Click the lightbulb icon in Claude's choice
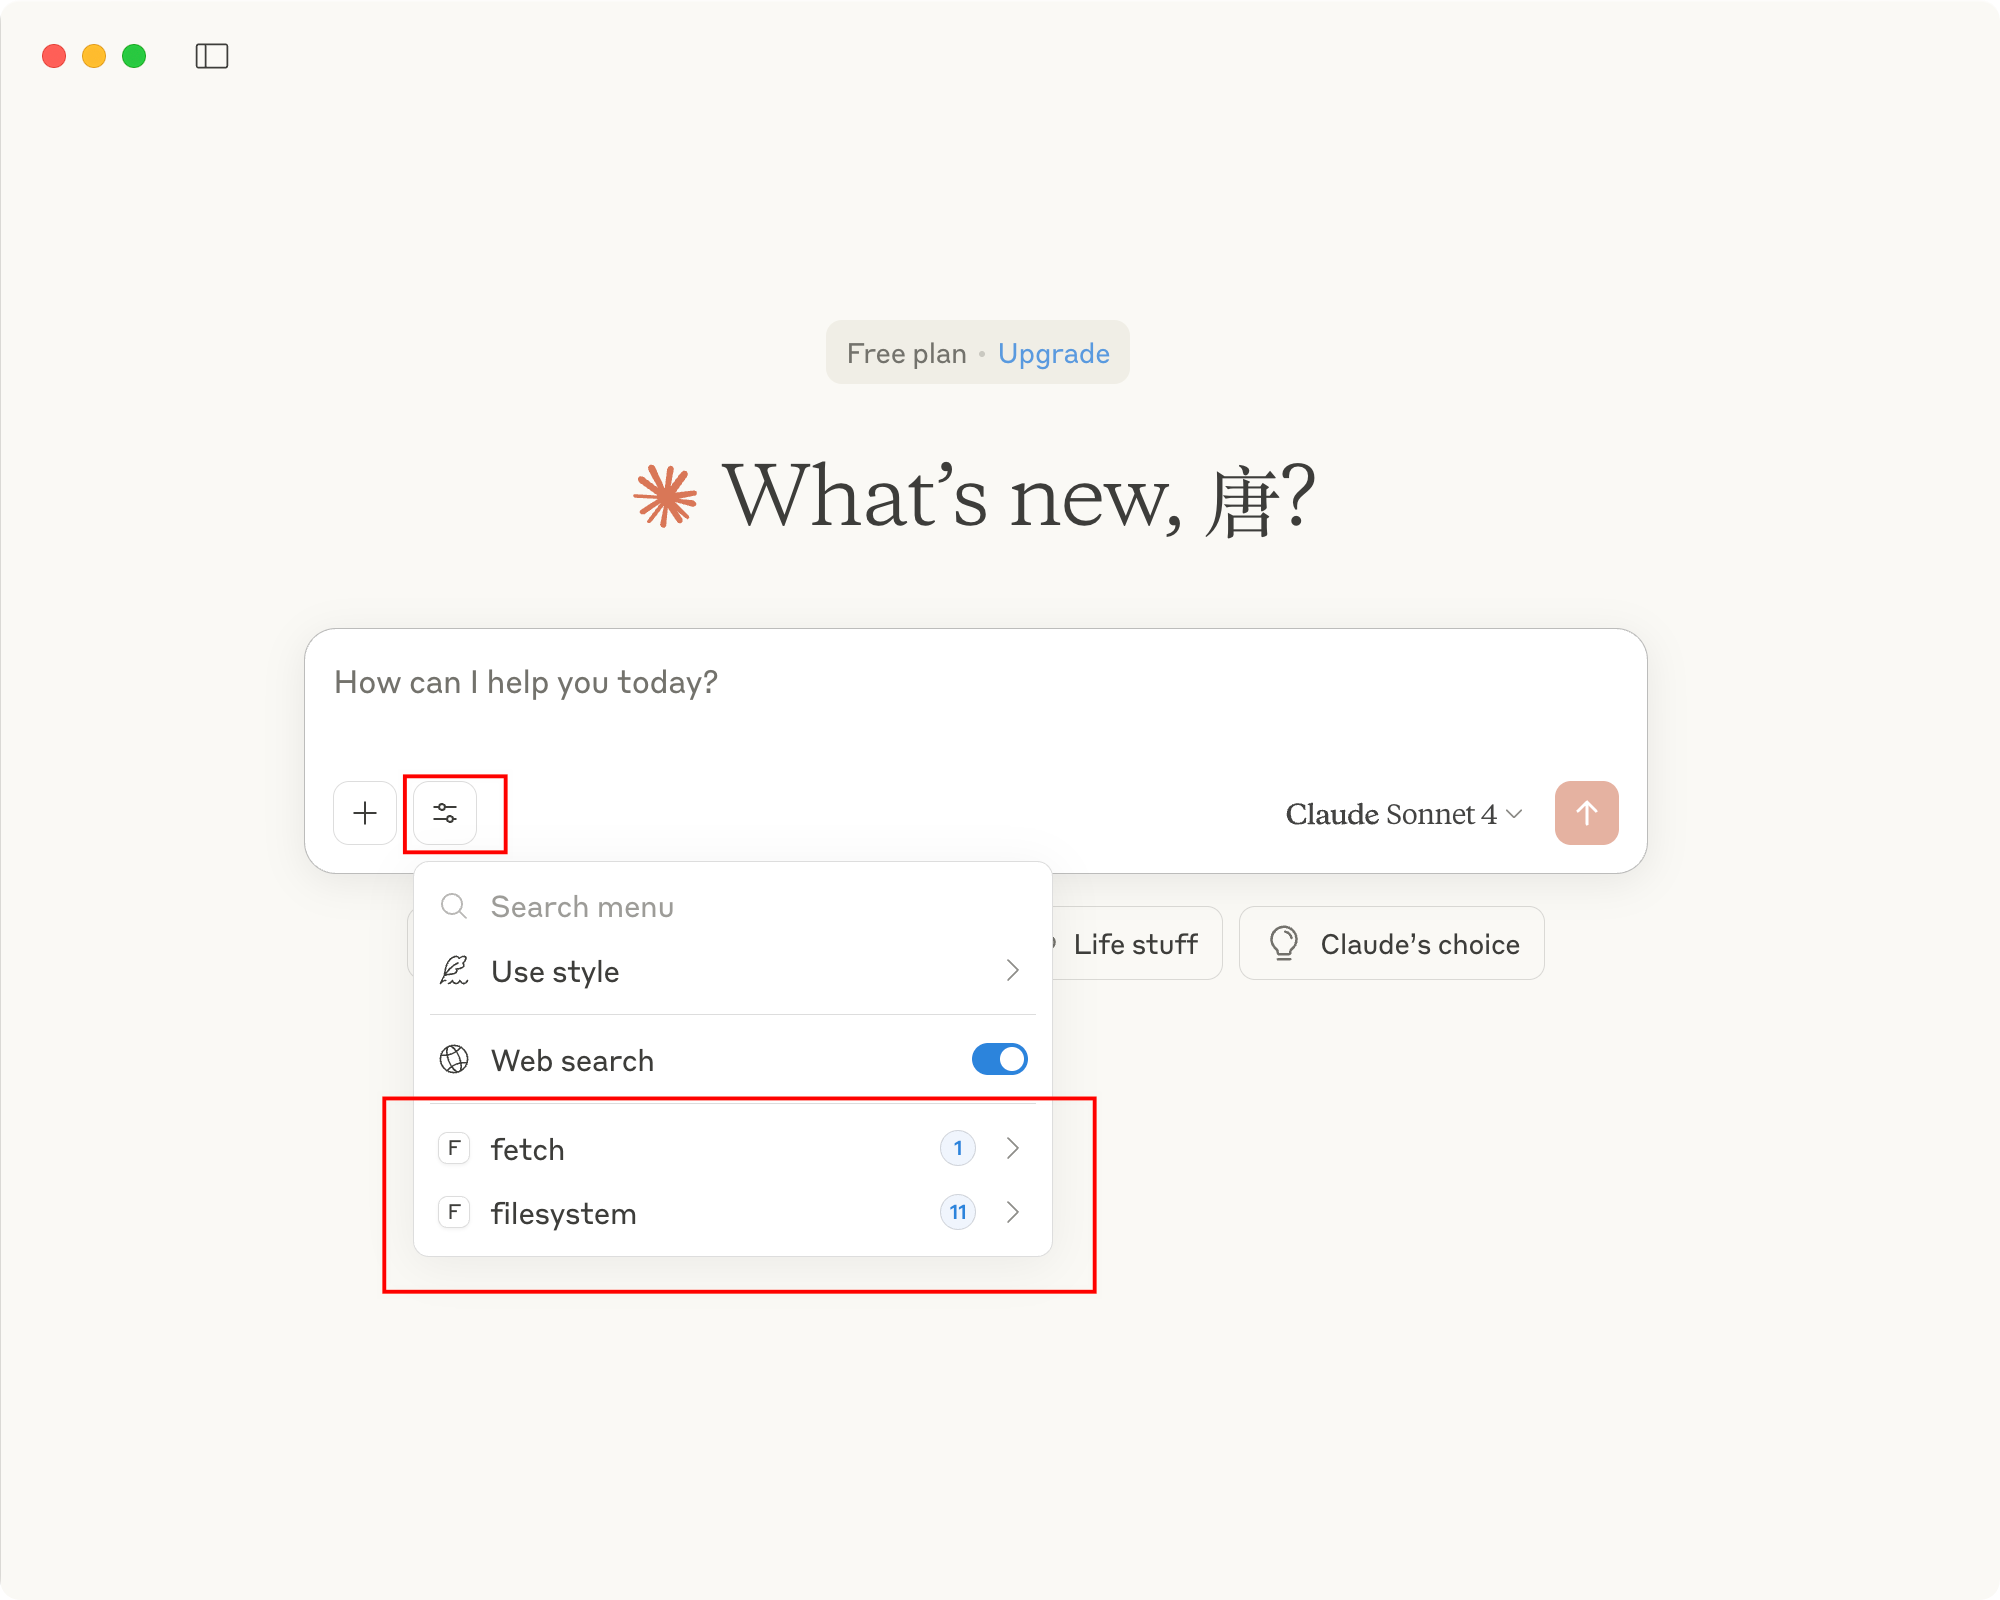Viewport: 2000px width, 1600px height. click(1283, 943)
